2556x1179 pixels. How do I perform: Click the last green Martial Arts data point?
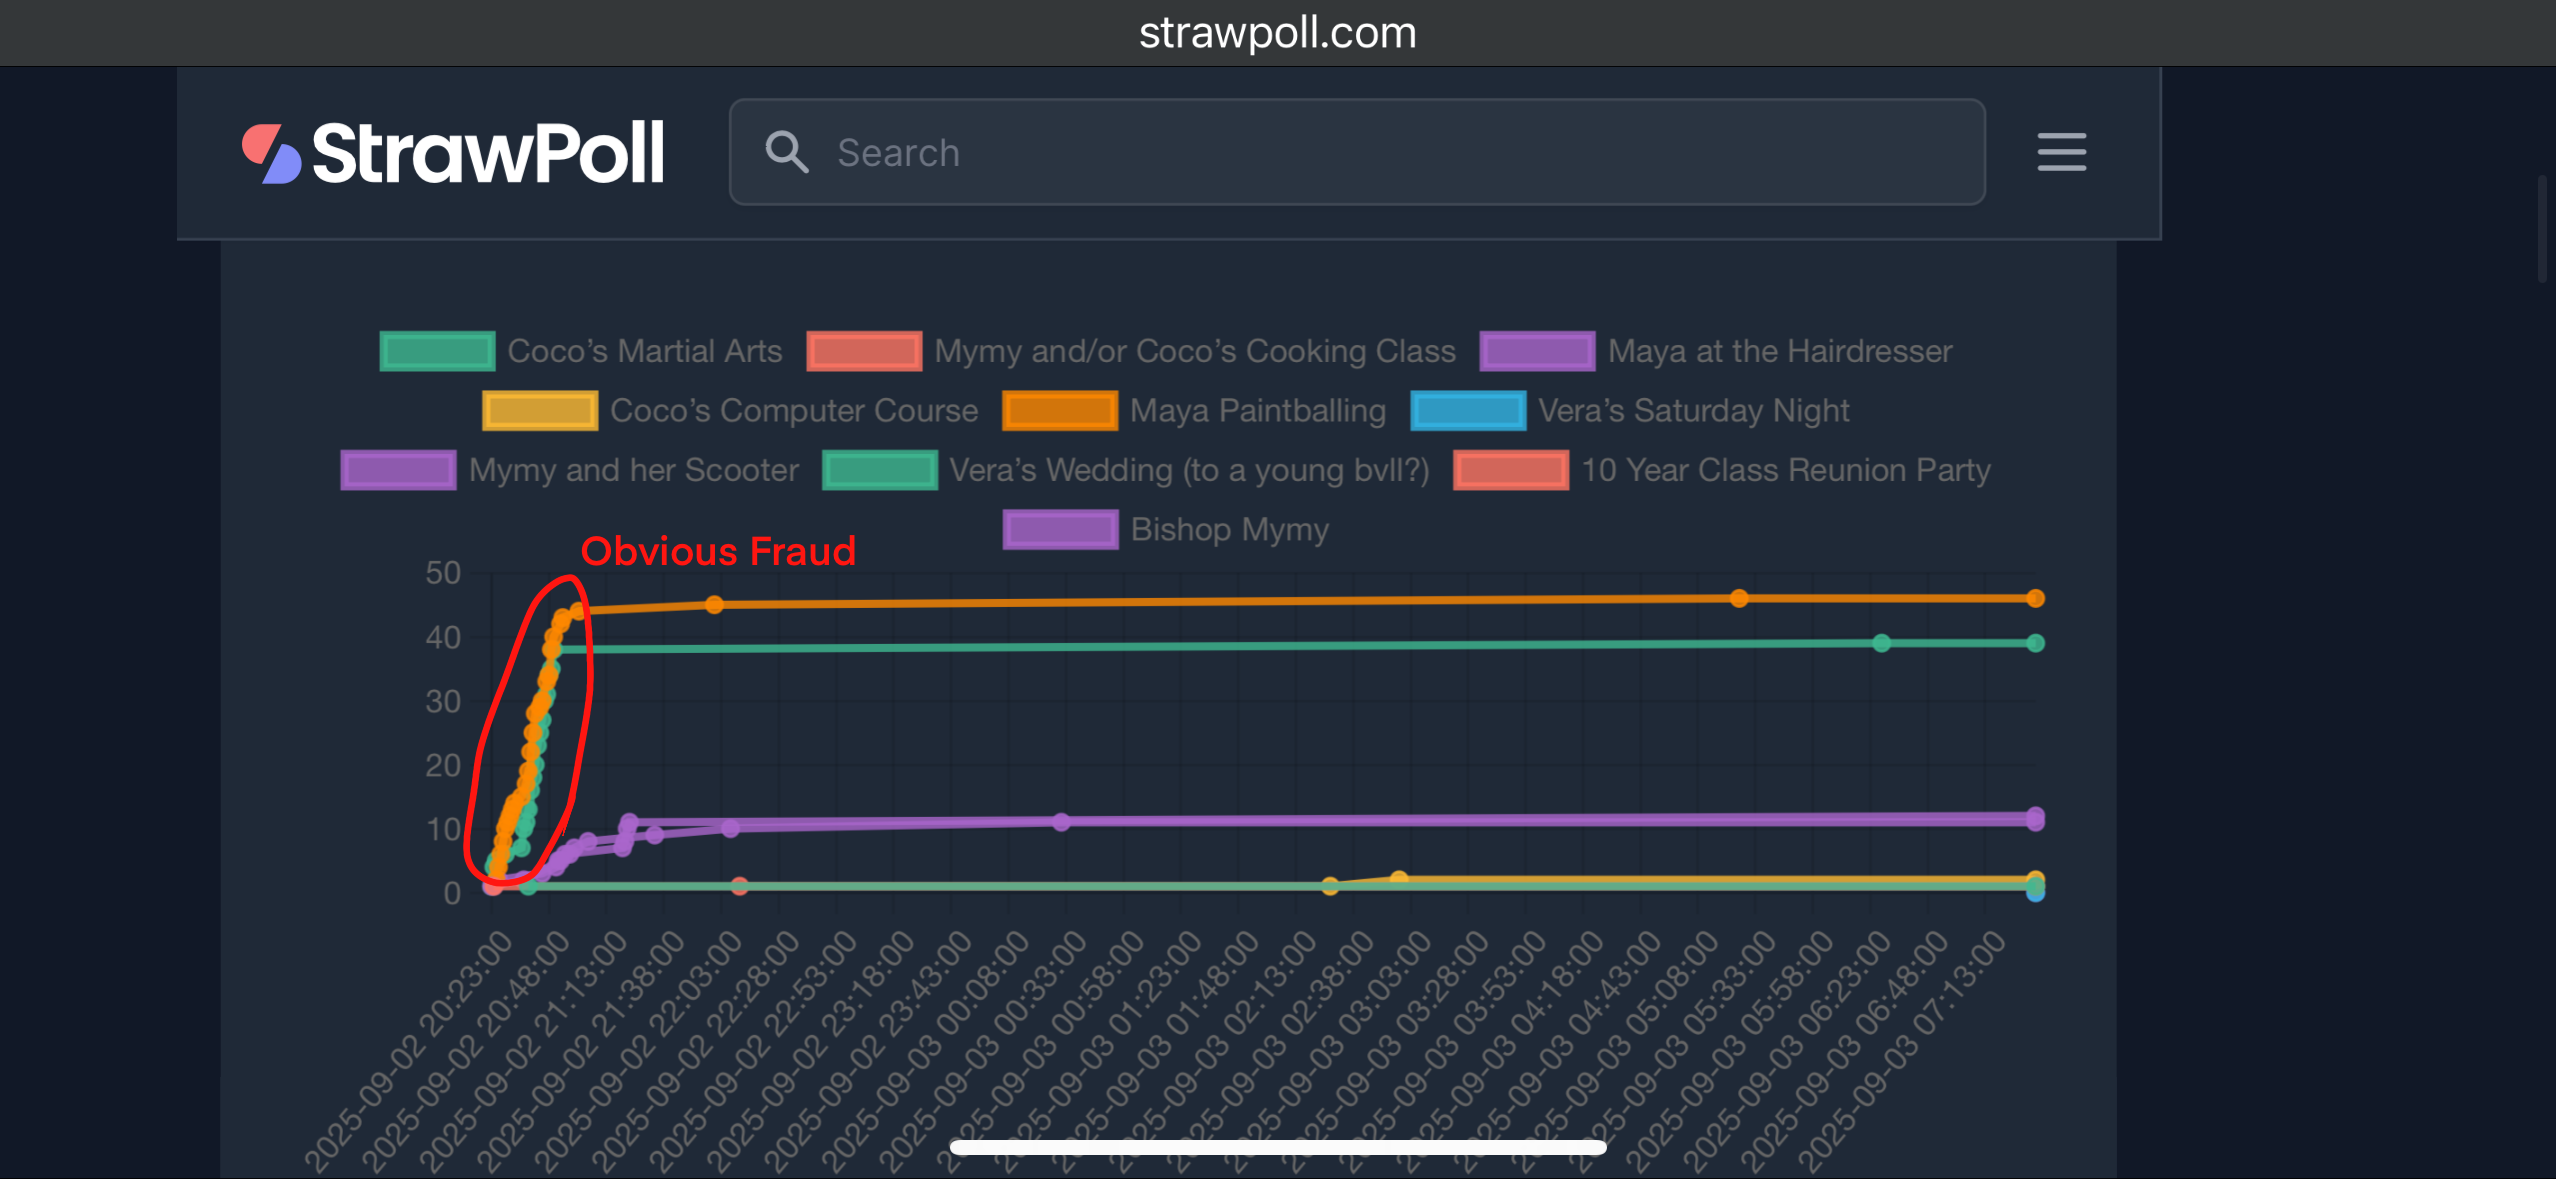point(2035,643)
